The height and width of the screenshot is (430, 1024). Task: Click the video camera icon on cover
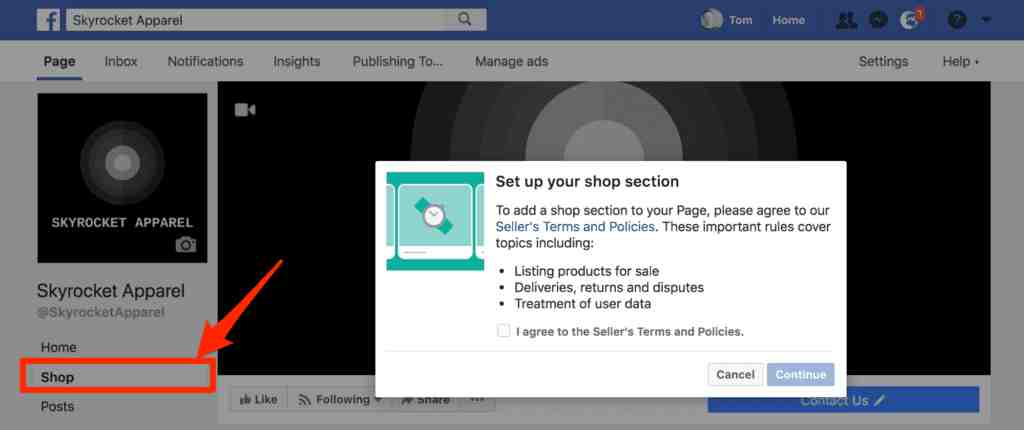coord(245,110)
